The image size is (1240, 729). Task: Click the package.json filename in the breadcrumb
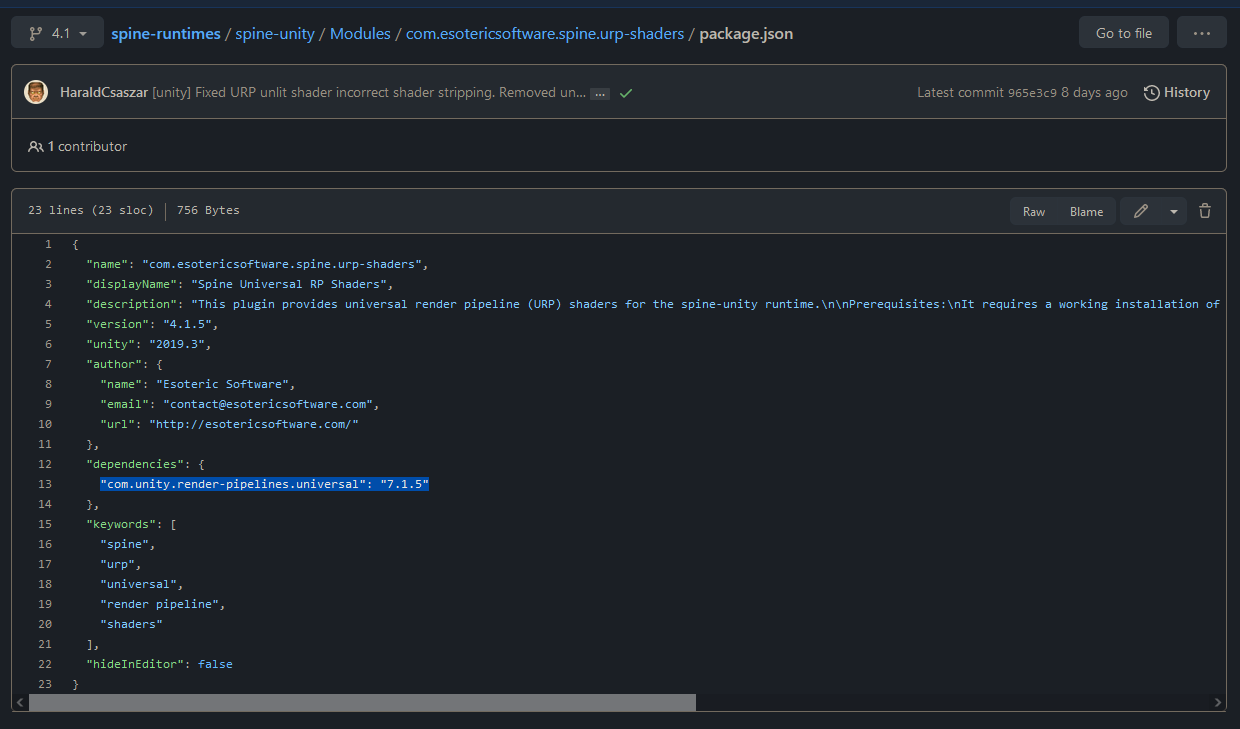(x=746, y=34)
